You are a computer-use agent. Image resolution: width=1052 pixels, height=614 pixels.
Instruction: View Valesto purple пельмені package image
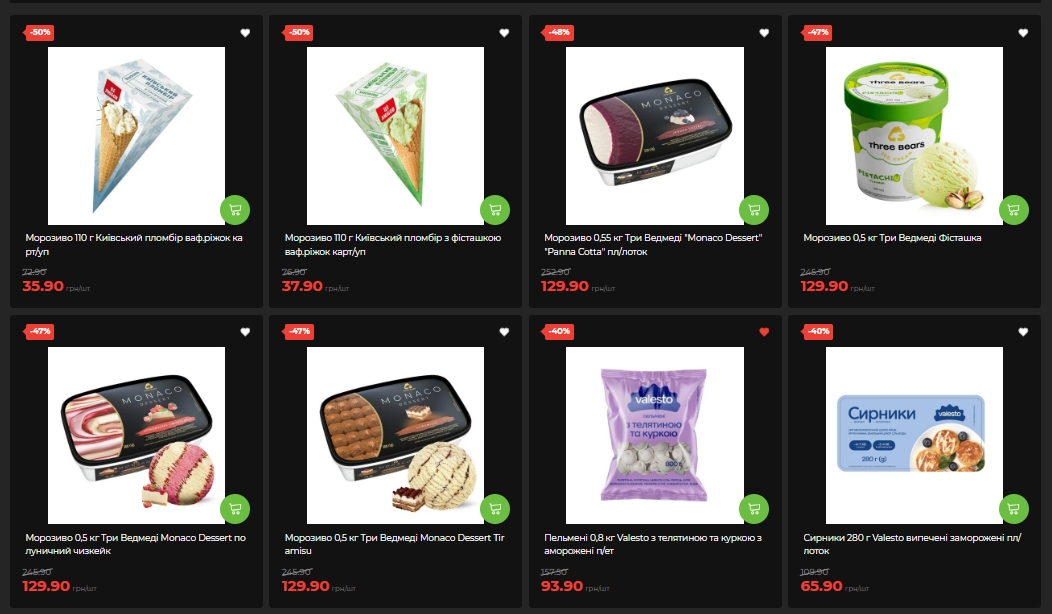click(655, 435)
